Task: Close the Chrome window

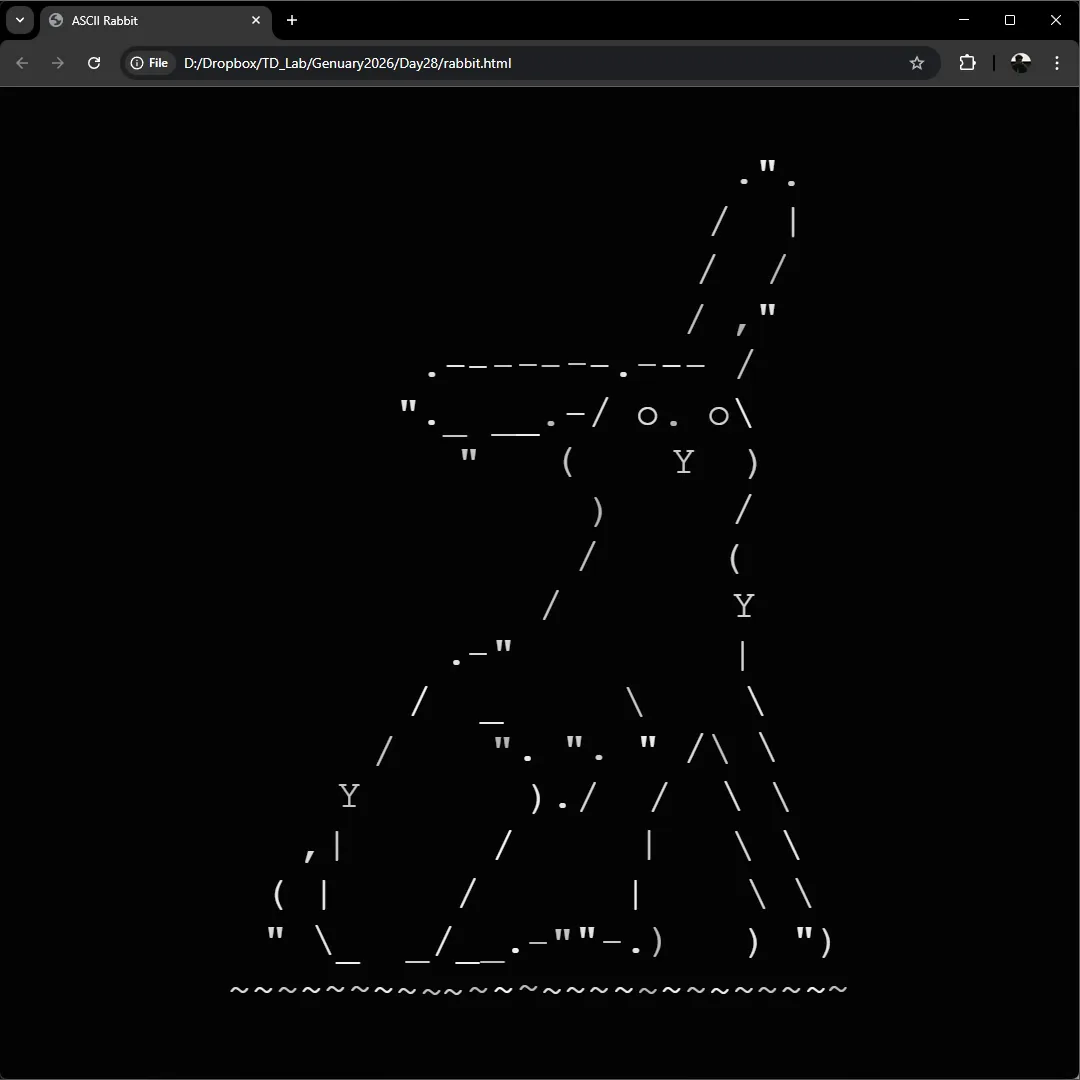Action: tap(1056, 20)
